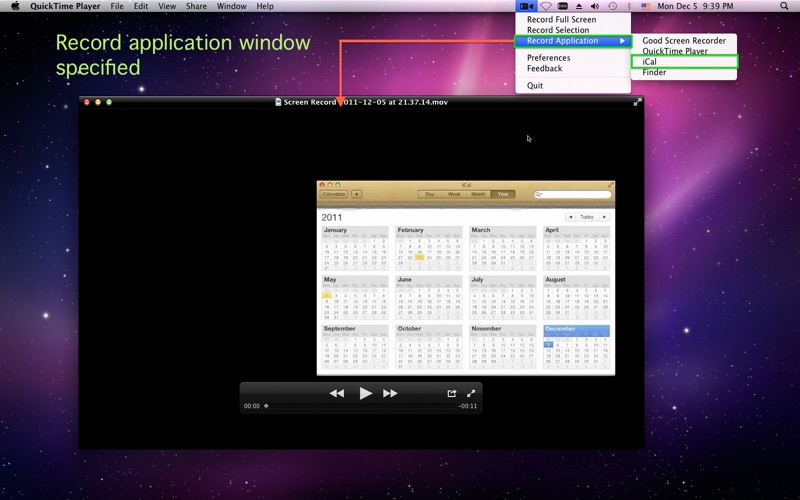Click the January month in year view
The width and height of the screenshot is (800, 500).
click(355, 248)
